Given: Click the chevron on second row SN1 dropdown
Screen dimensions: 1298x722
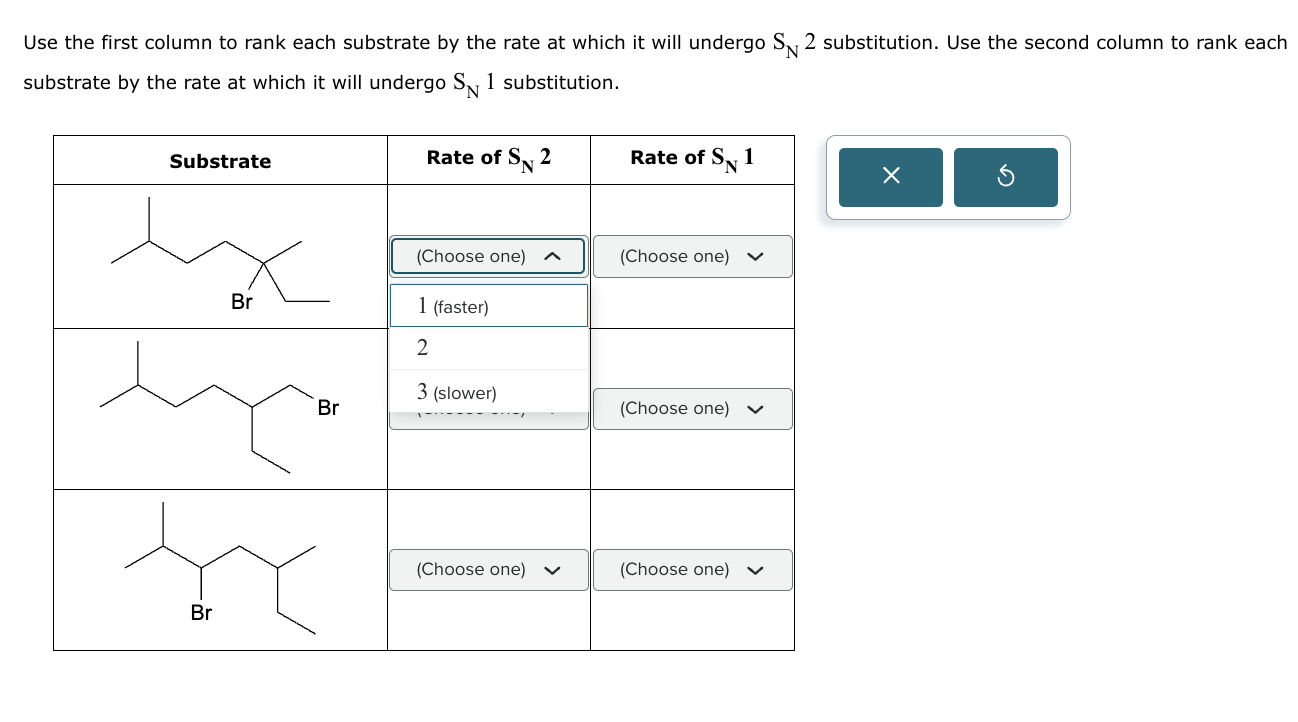Looking at the screenshot, I should 757,408.
